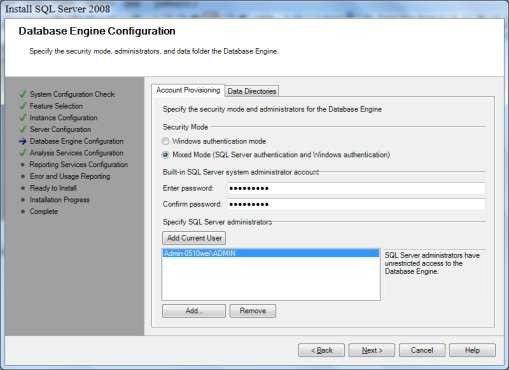
Task: Click the Reporting Services Configuration step
Action: point(79,165)
